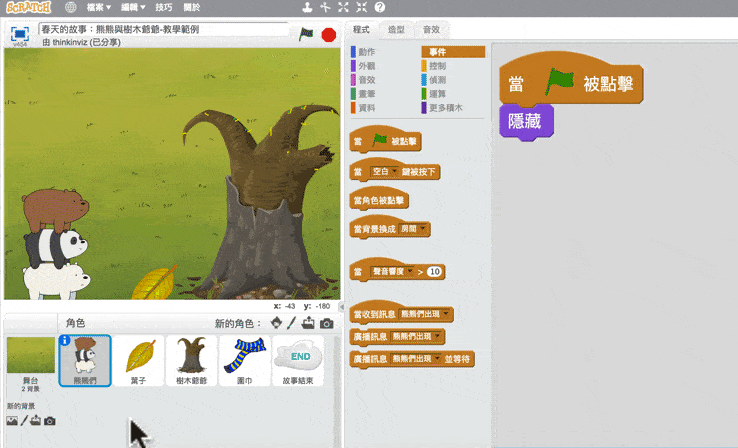Select the 故事結束 sprite
Image resolution: width=738 pixels, height=448 pixels.
(298, 361)
